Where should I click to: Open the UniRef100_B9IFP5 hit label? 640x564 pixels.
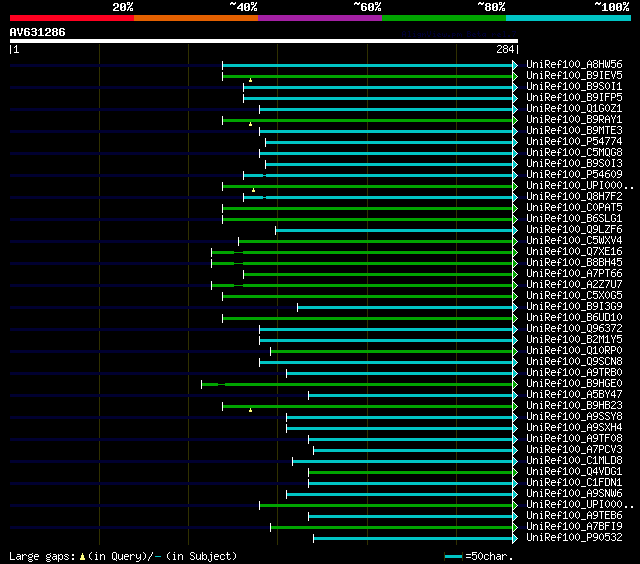[574, 98]
